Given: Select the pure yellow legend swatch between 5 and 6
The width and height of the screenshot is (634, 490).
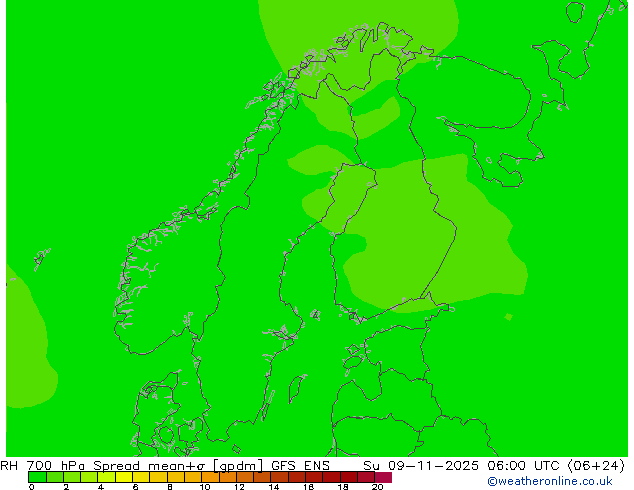Looking at the screenshot, I should pyautogui.click(x=124, y=477).
